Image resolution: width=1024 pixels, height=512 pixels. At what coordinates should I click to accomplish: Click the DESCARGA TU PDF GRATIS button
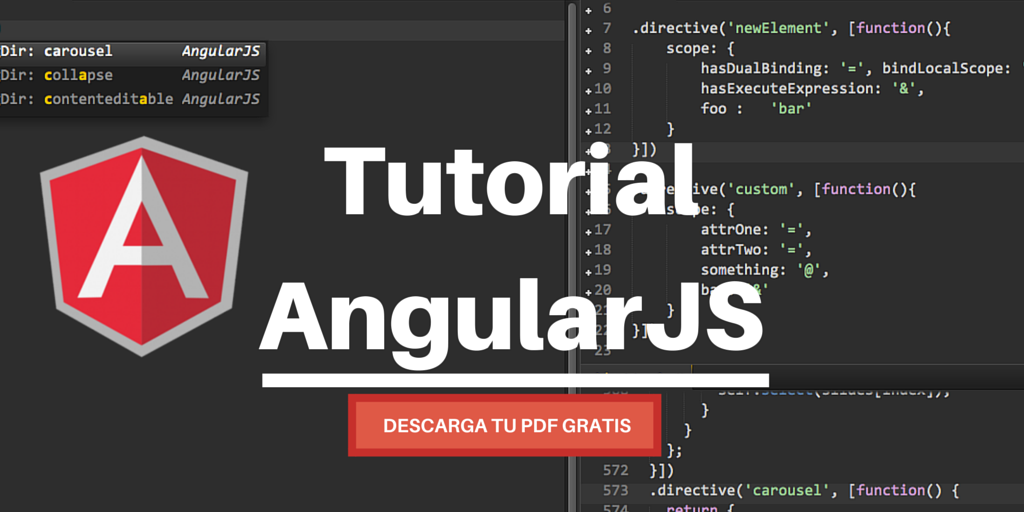[x=504, y=425]
